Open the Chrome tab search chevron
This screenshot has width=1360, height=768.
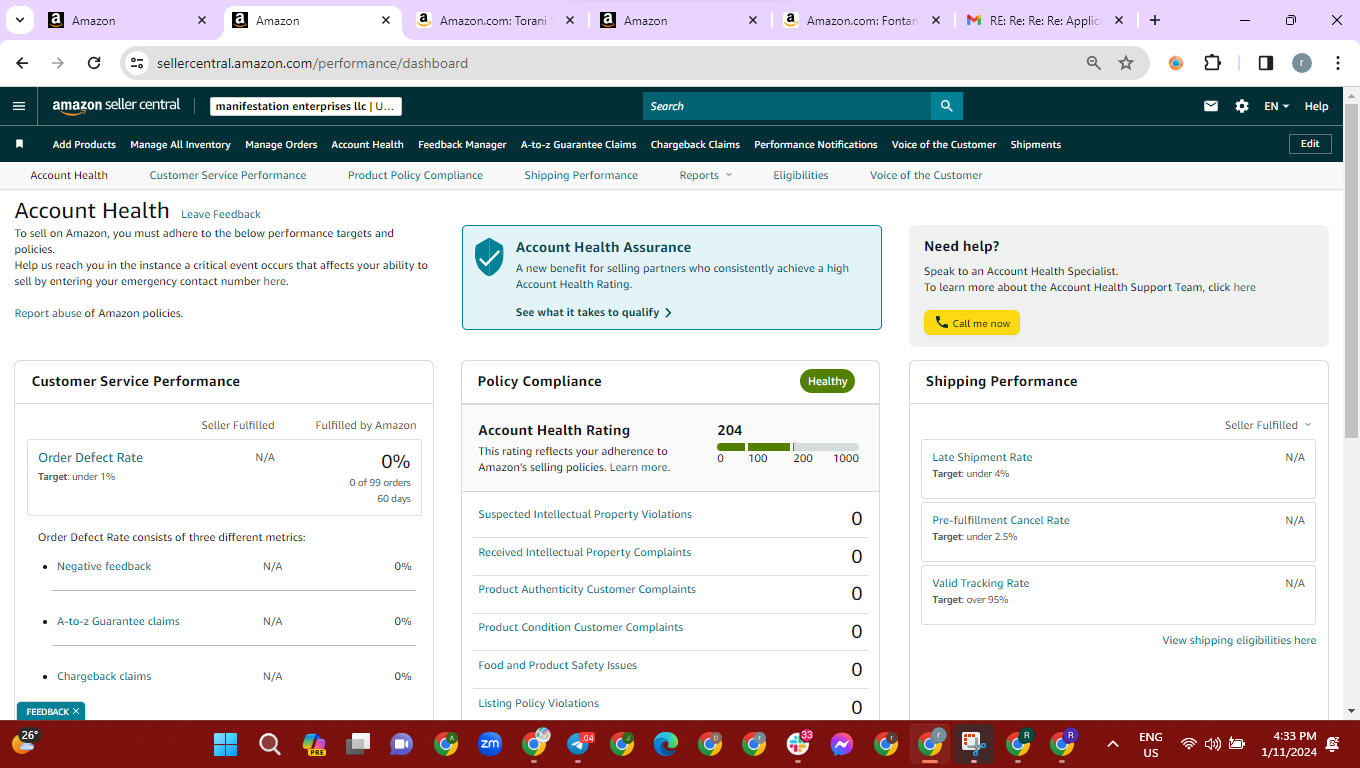21,20
